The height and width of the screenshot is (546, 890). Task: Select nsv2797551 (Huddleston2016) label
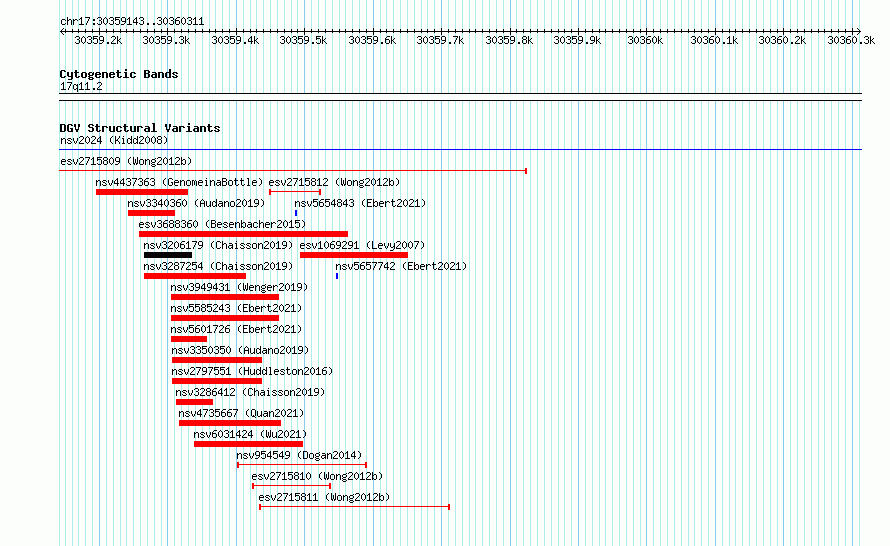[252, 371]
